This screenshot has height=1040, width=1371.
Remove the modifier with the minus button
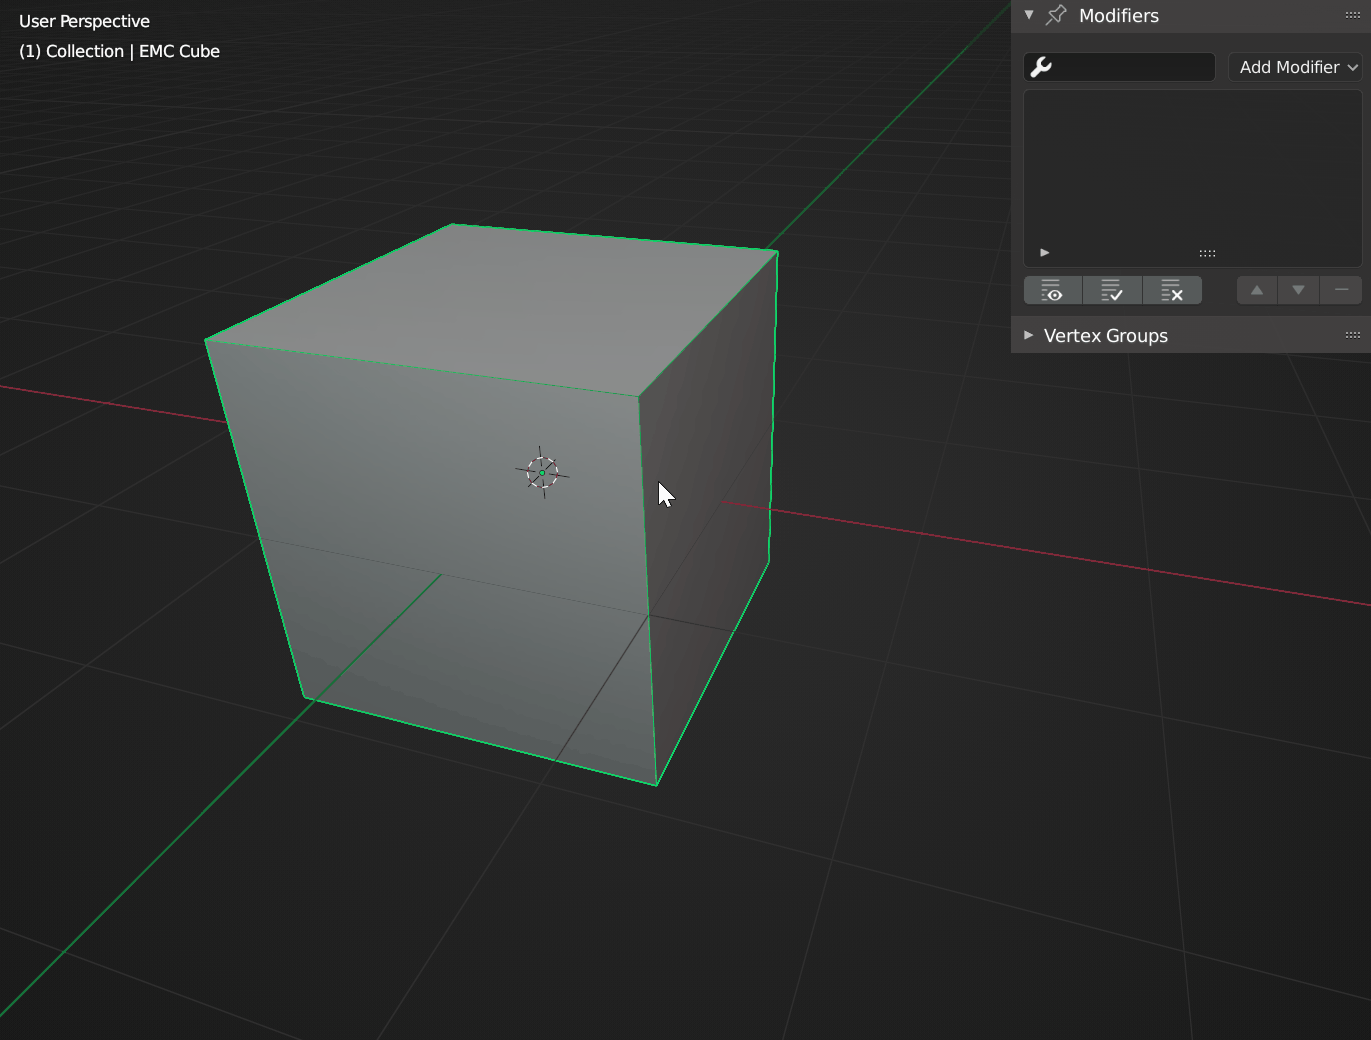click(x=1341, y=290)
